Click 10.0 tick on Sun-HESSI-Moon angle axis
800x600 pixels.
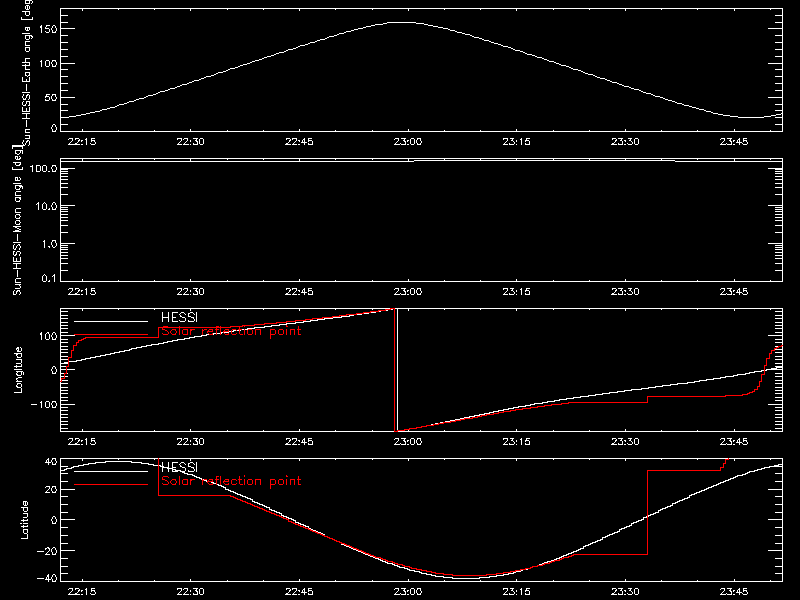click(x=46, y=206)
